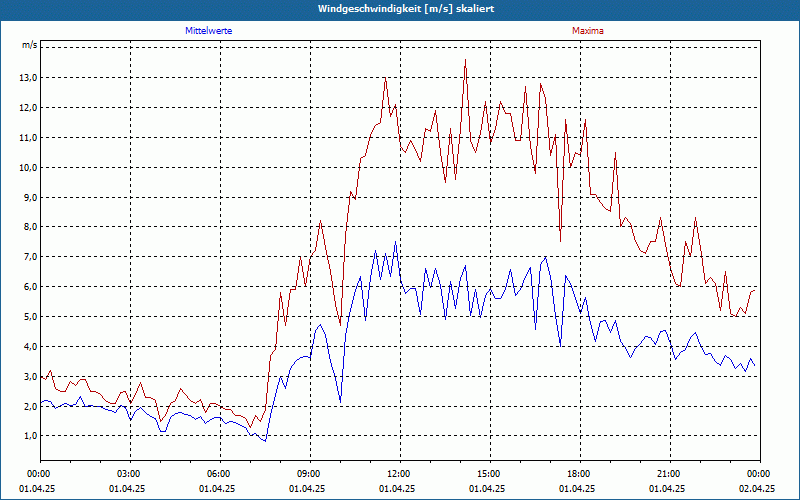Click the '8,0' y-axis value
800x500 pixels.
click(31, 227)
